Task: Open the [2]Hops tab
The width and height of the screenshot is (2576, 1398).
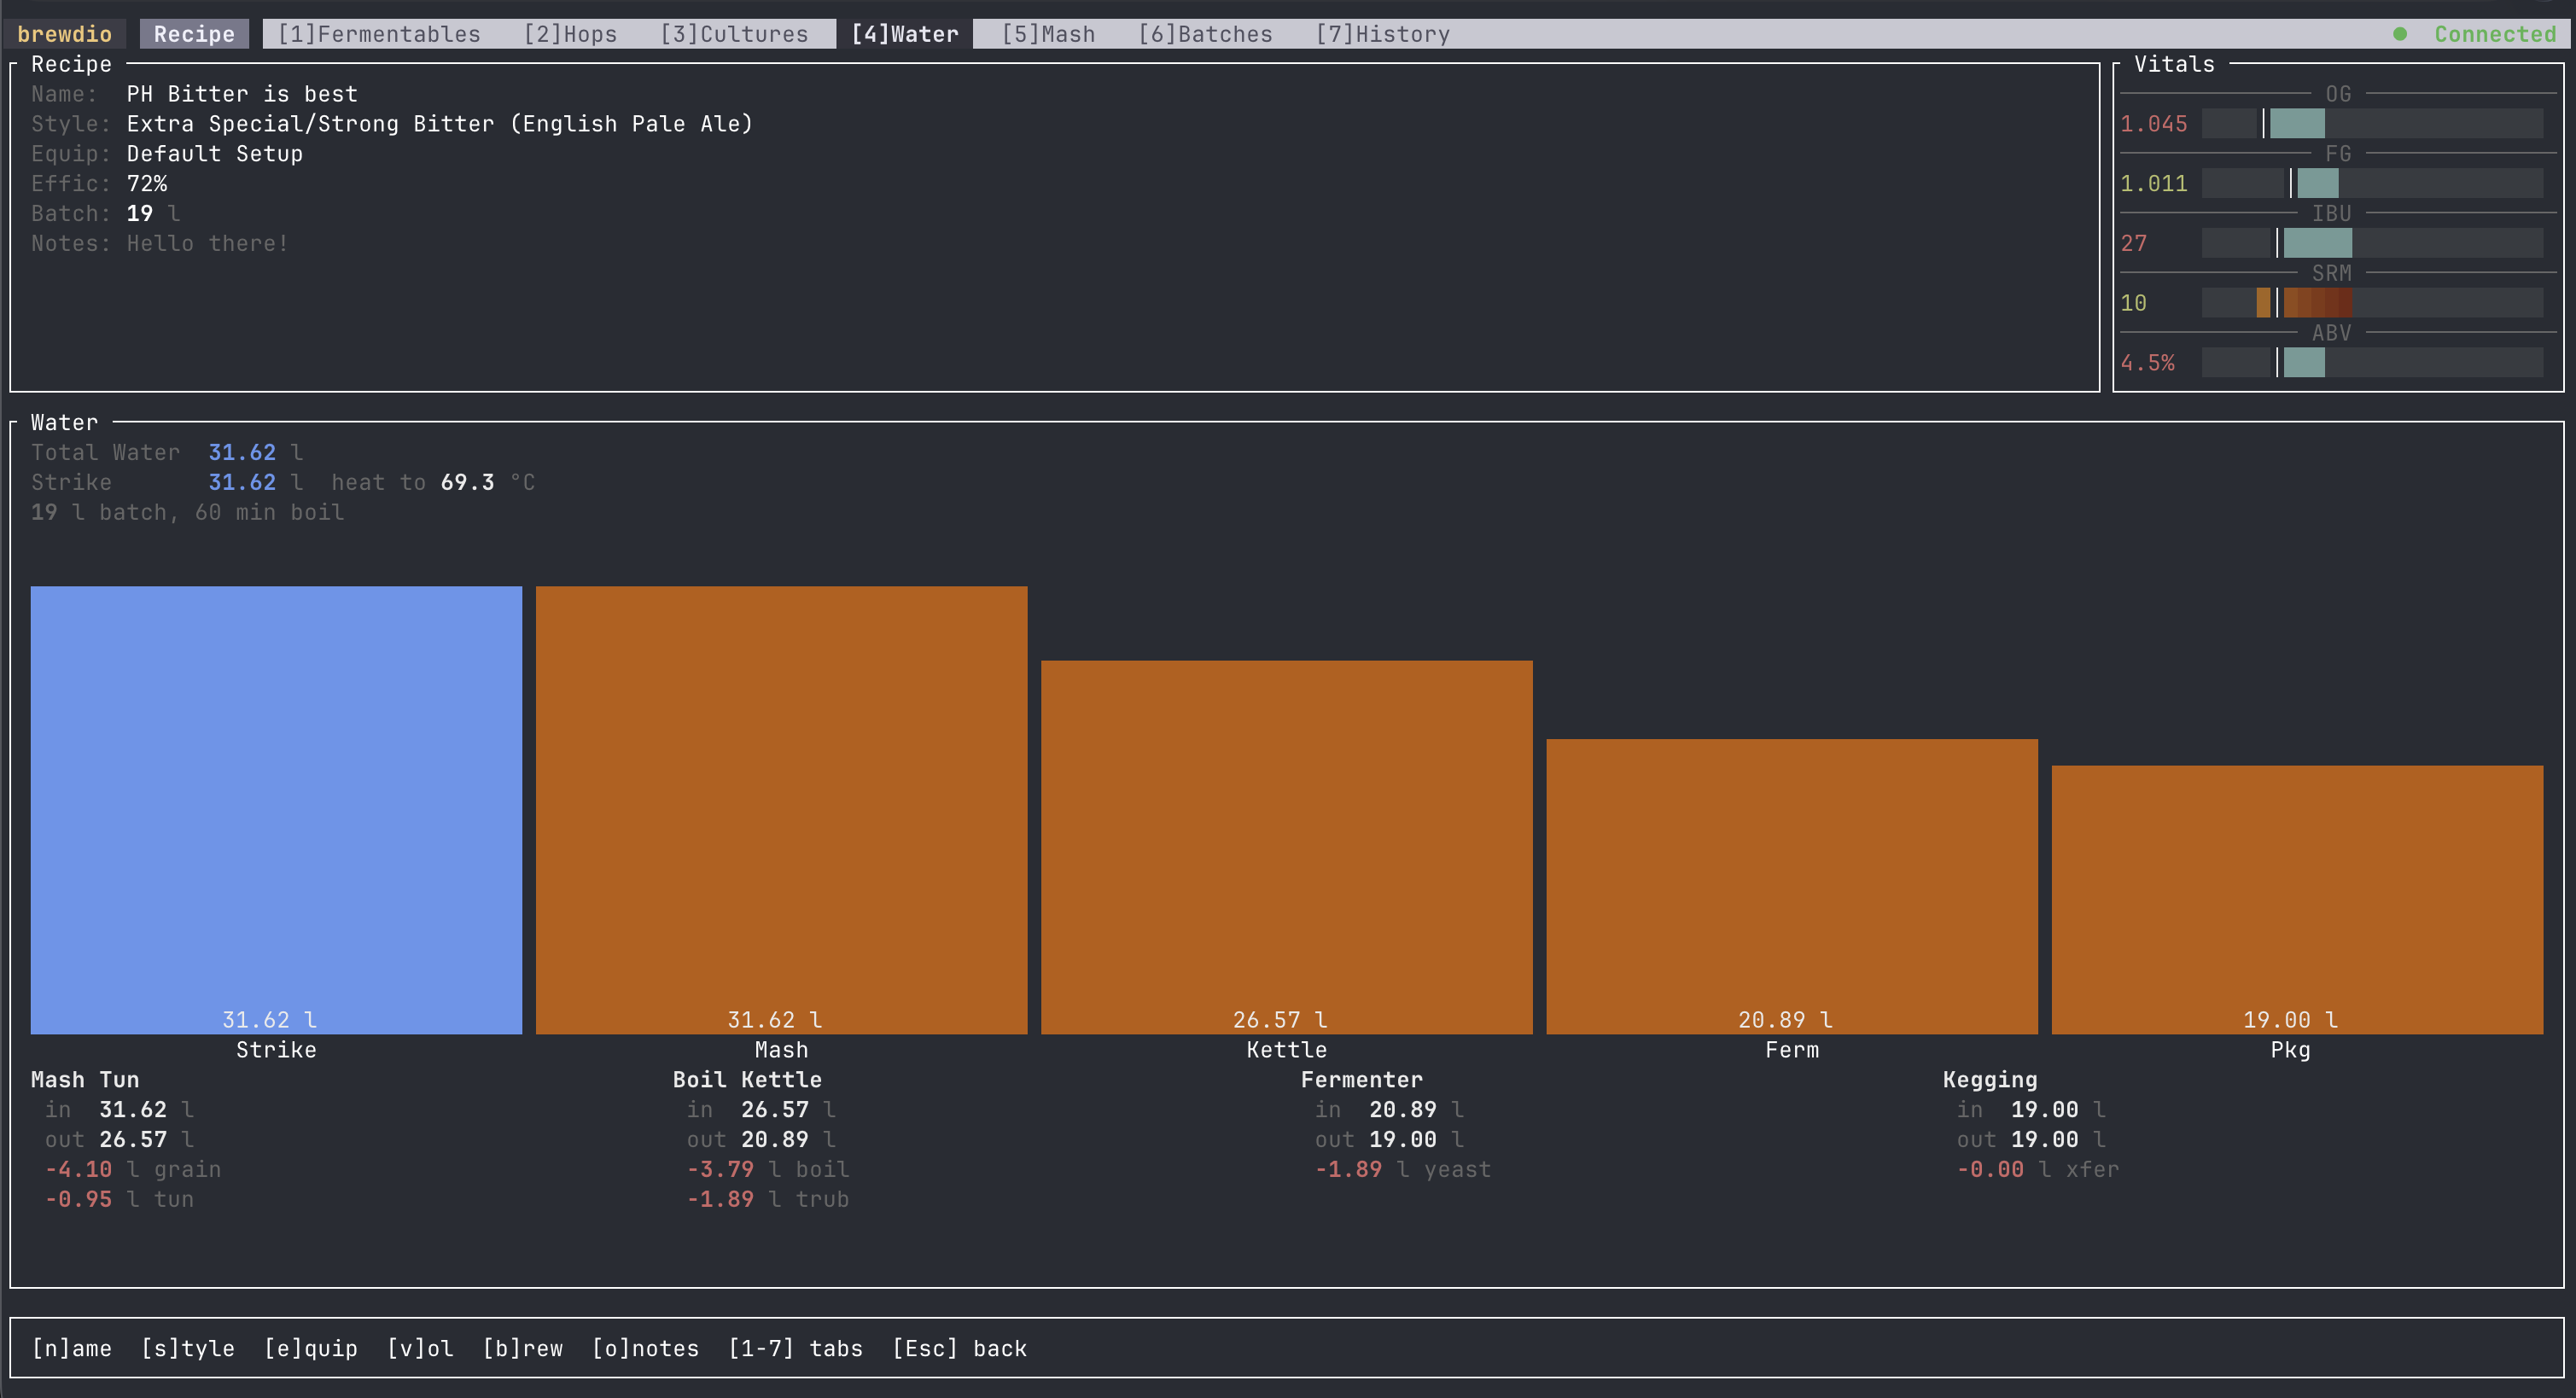Action: (570, 33)
